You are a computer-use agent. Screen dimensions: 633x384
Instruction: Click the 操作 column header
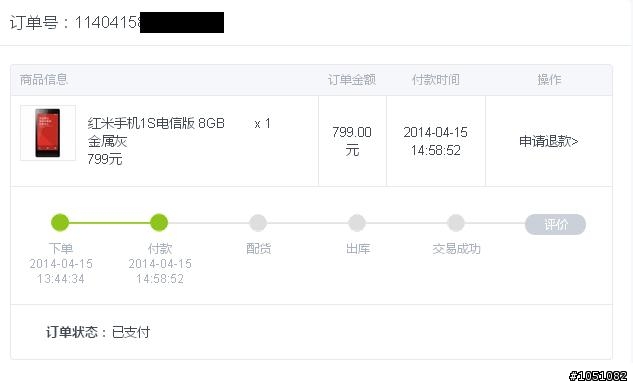[x=549, y=80]
